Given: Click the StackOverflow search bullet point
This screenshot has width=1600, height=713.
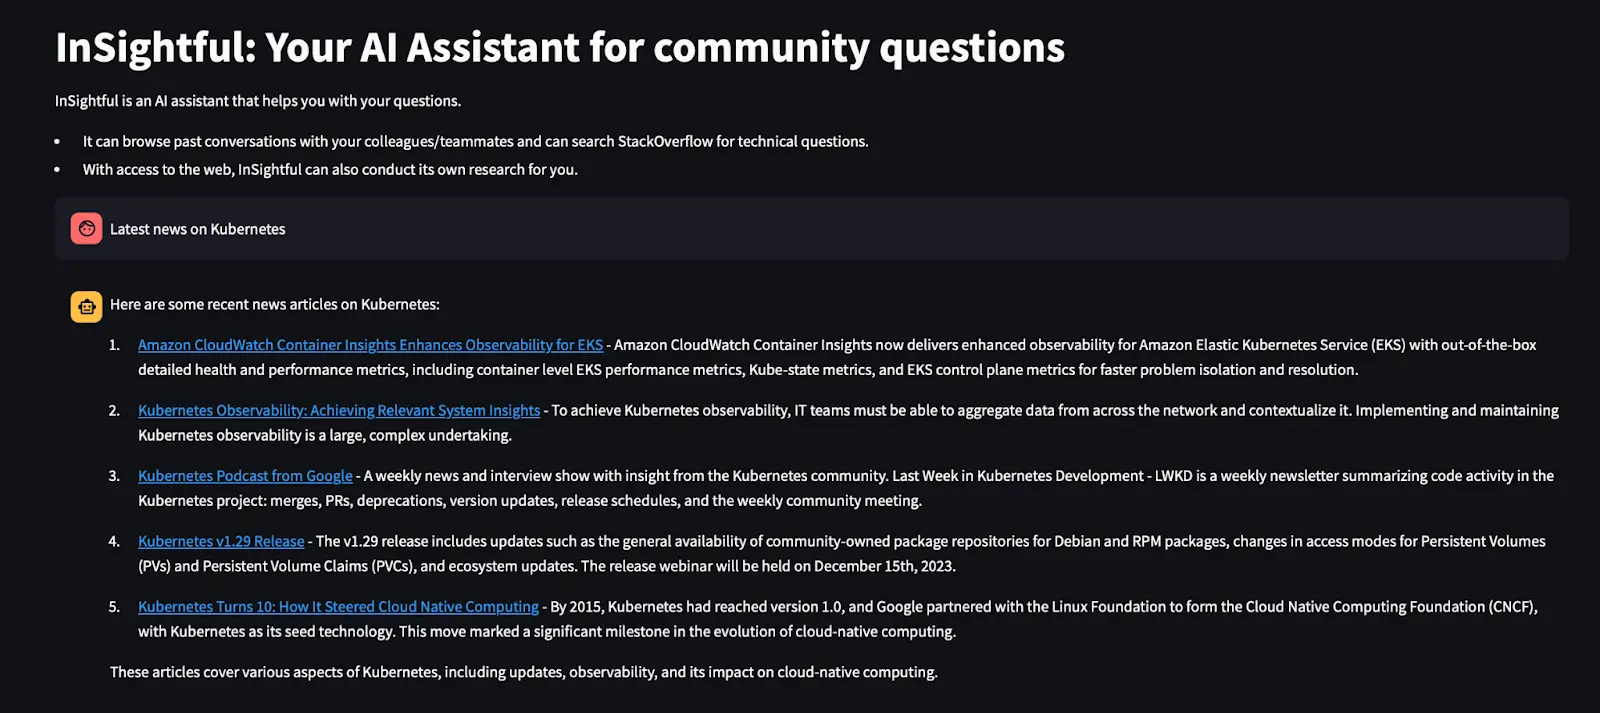Looking at the screenshot, I should click(x=475, y=141).
